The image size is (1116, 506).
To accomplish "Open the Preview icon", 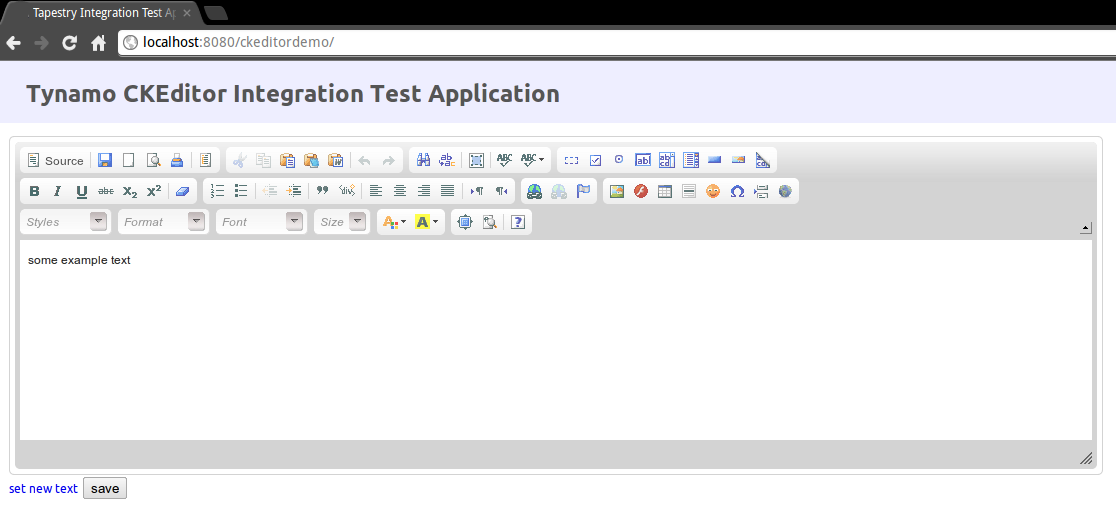I will coord(153,161).
